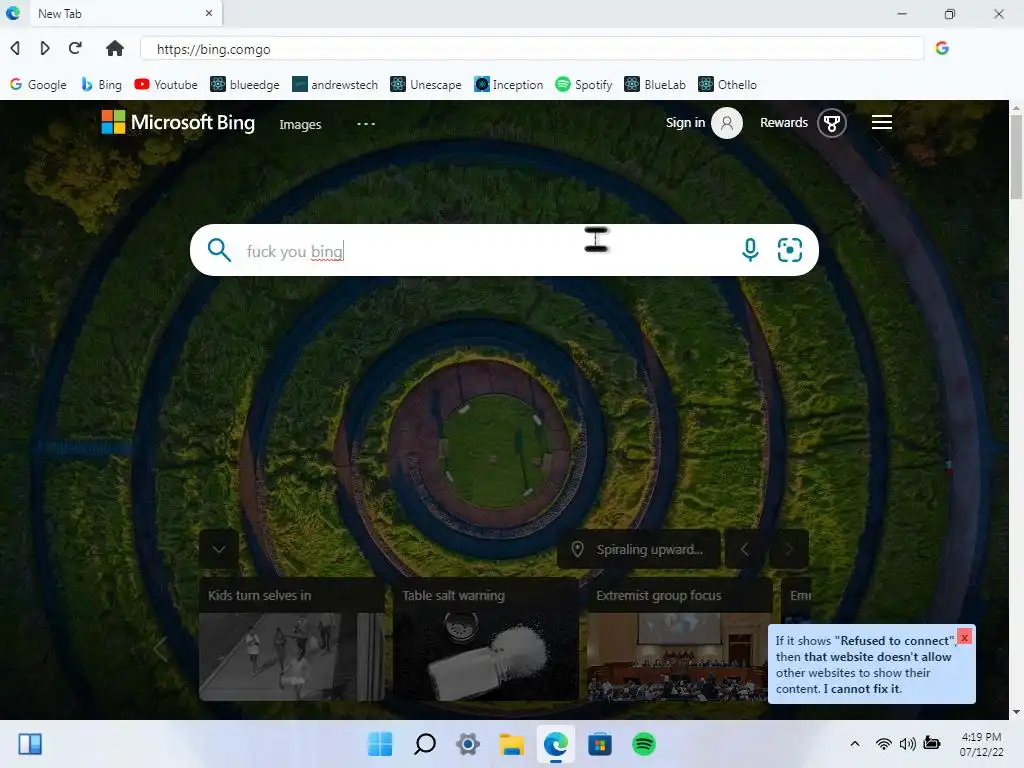
Task: Open the Bing hamburger menu
Action: [882, 122]
